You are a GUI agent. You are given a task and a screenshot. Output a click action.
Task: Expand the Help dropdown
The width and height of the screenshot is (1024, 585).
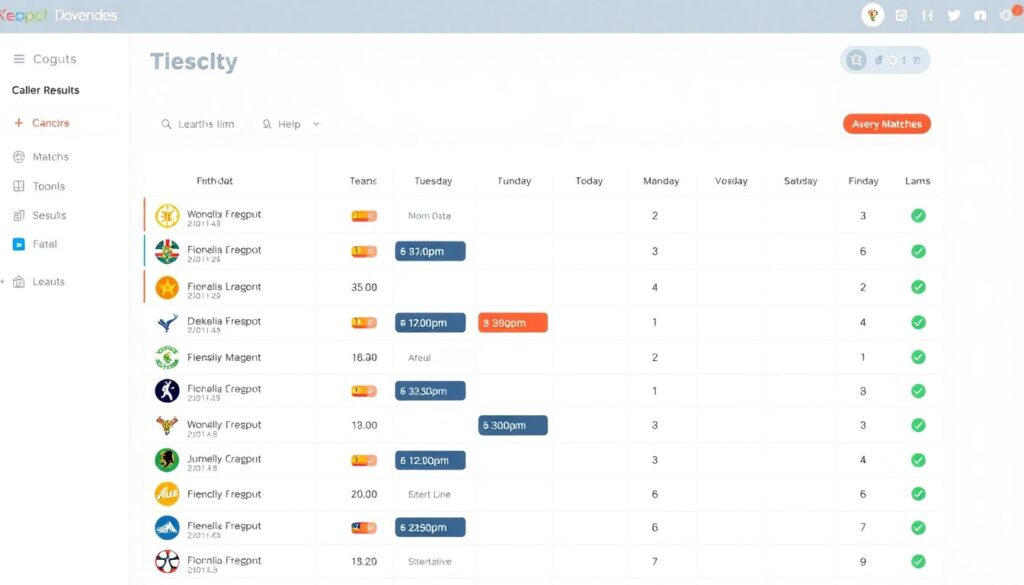click(290, 124)
